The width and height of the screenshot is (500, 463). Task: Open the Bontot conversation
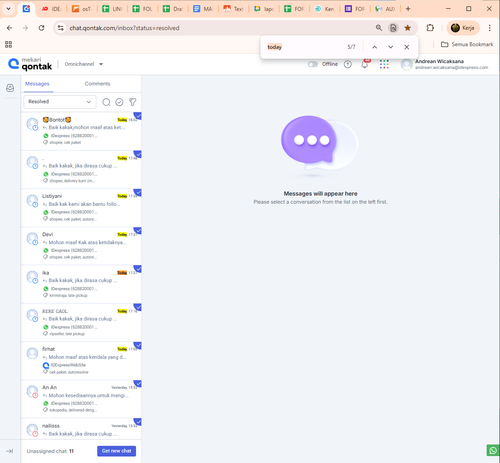(81, 131)
